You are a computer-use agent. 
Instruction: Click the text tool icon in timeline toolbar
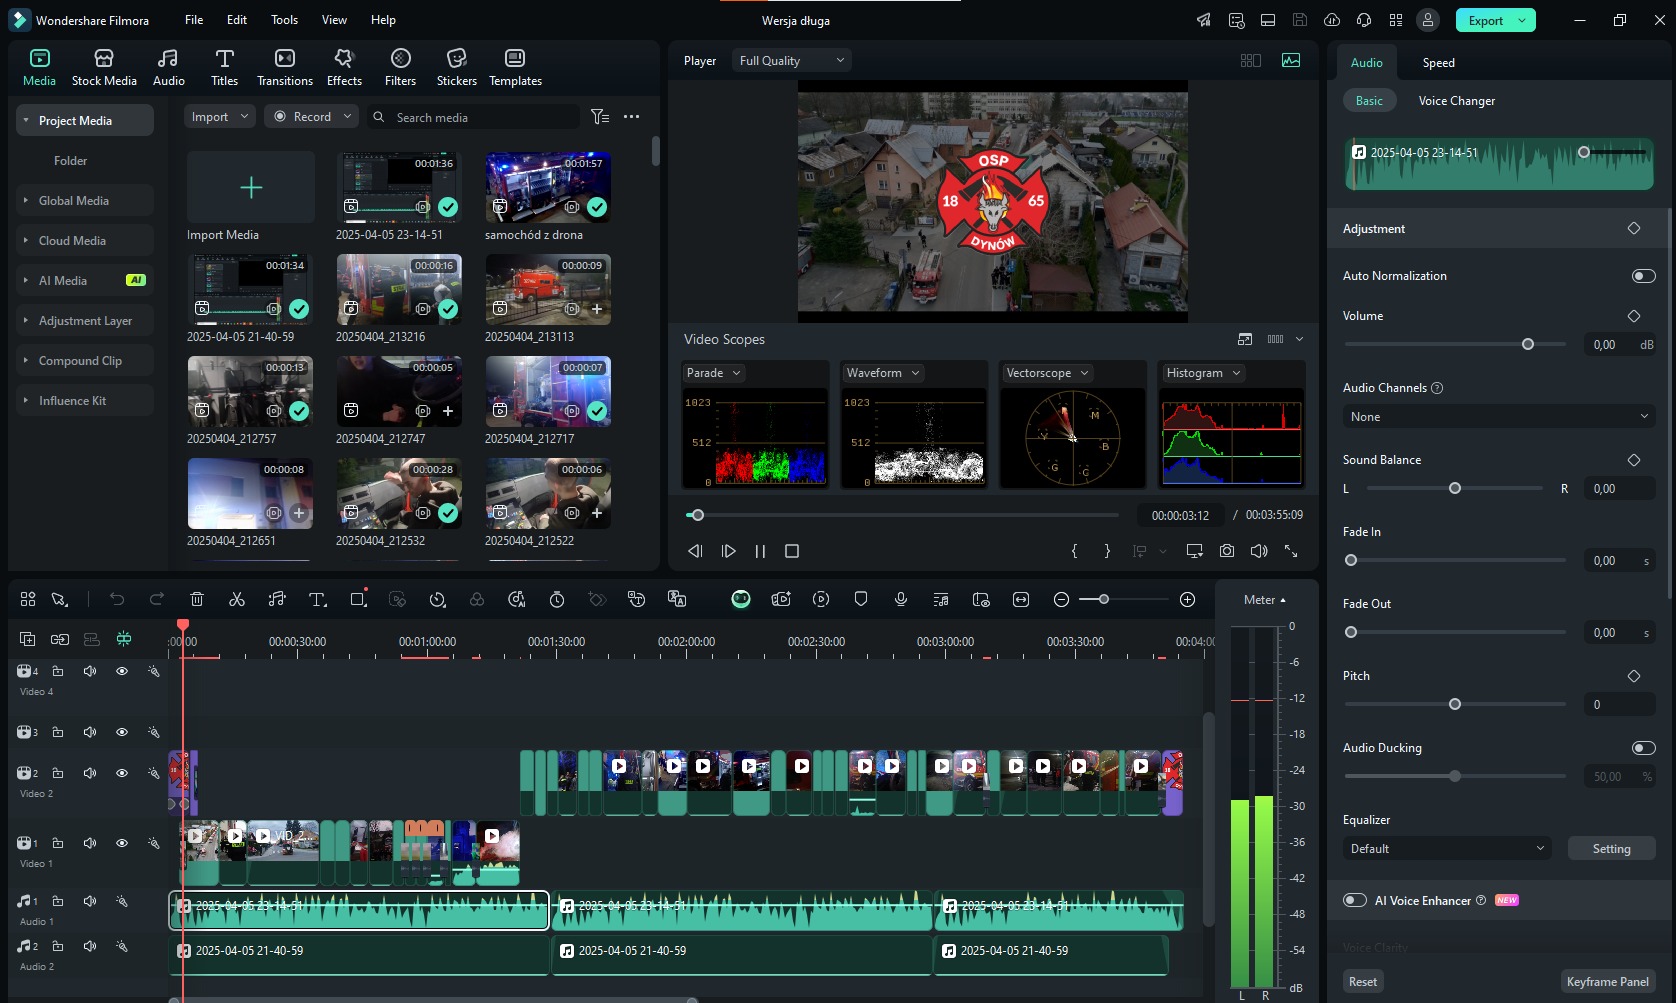click(x=317, y=599)
